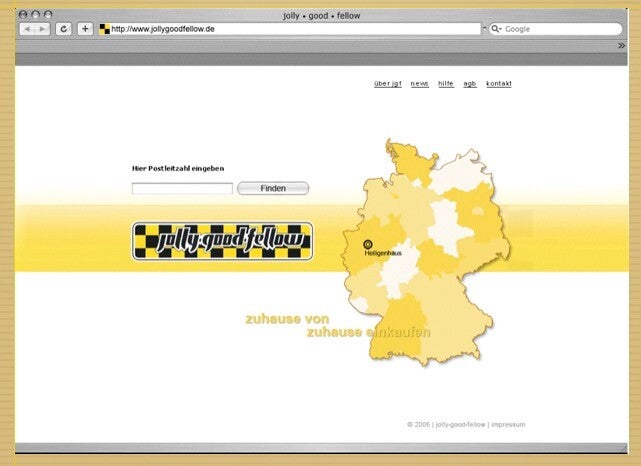Viewport: 641px width, 466px height.
Task: Click the 'Heiligenhaus' map label
Action: (383, 253)
